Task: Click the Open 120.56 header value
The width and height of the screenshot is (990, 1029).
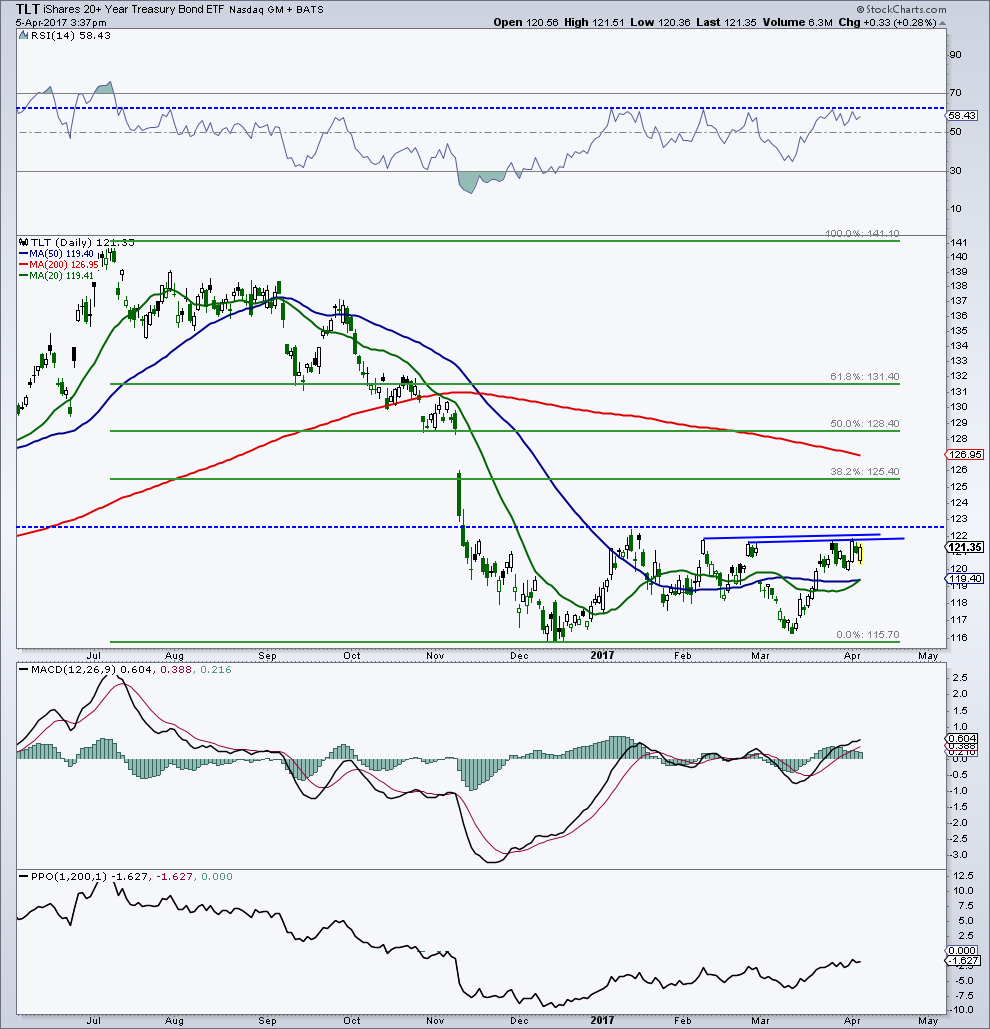Action: click(526, 22)
